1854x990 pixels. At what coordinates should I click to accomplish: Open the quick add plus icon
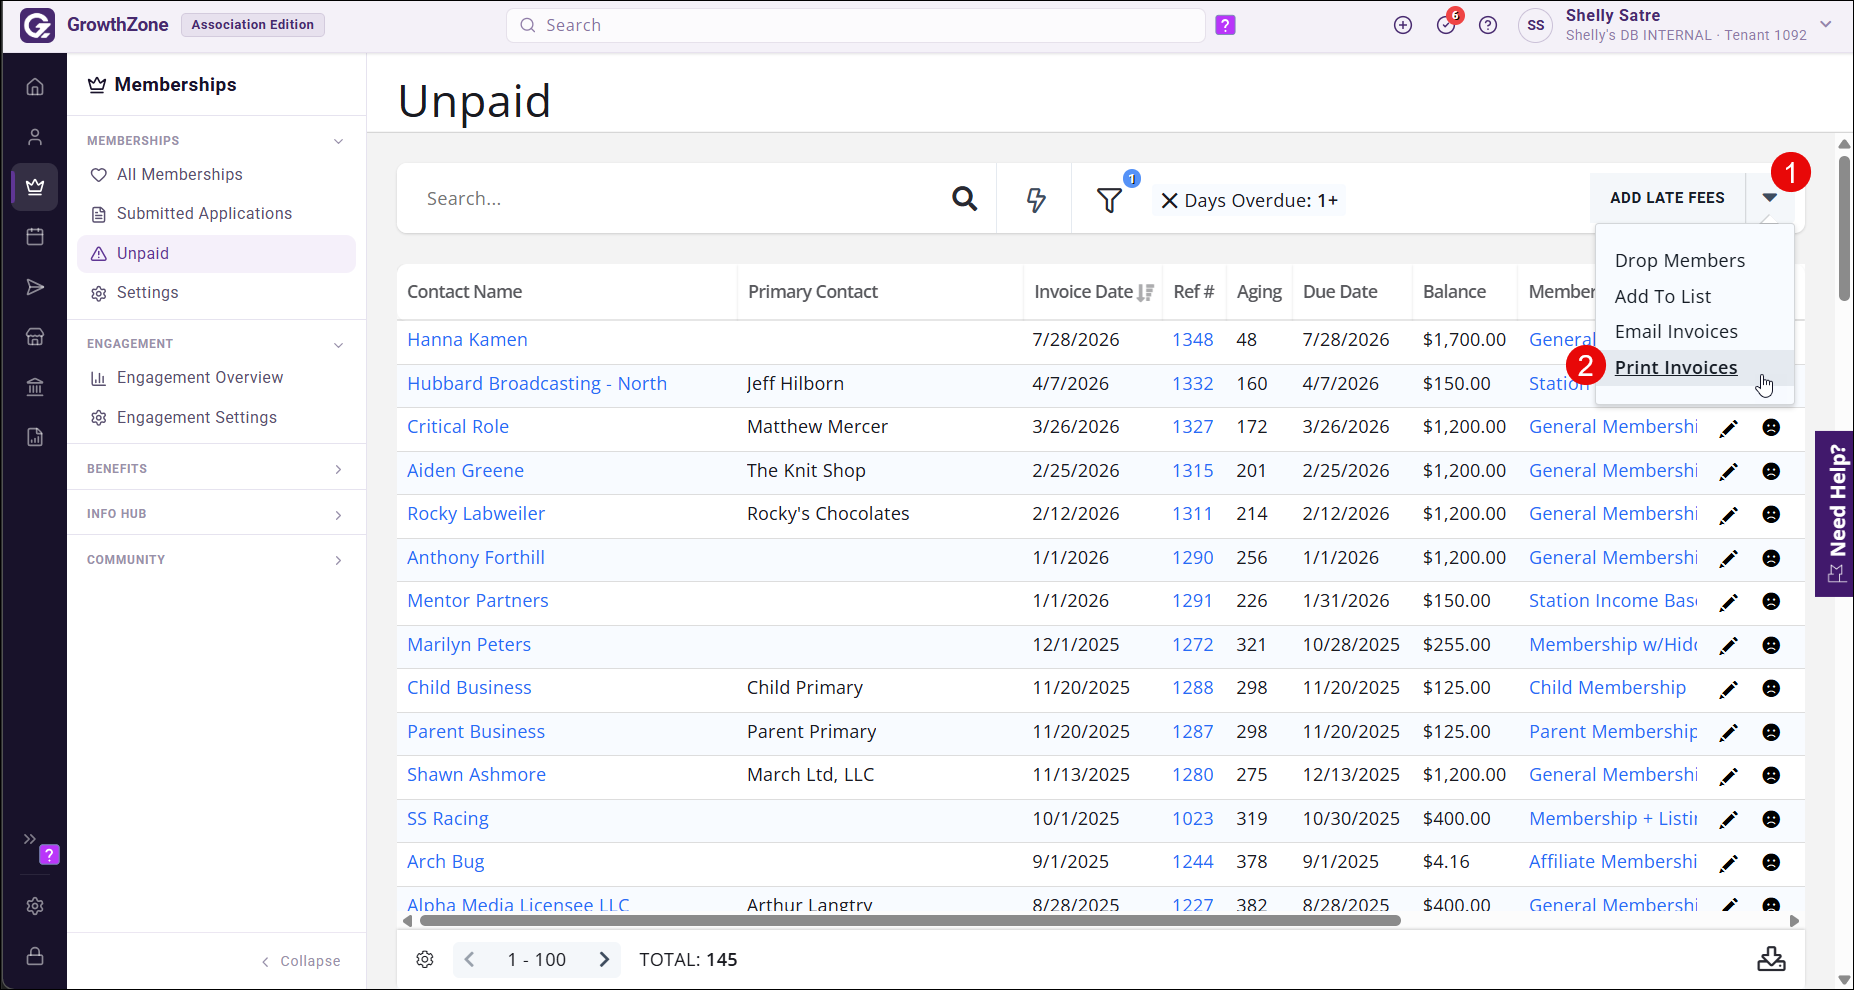1403,25
